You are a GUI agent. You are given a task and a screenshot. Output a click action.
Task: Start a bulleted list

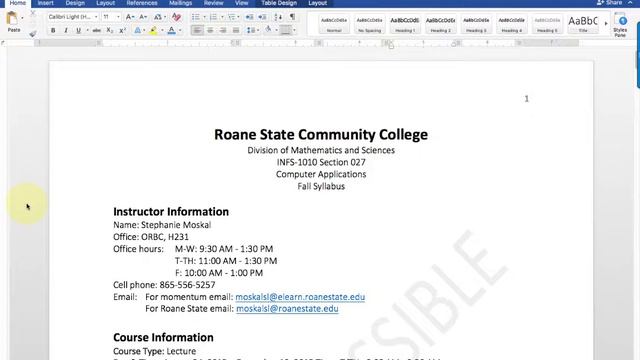coord(196,17)
